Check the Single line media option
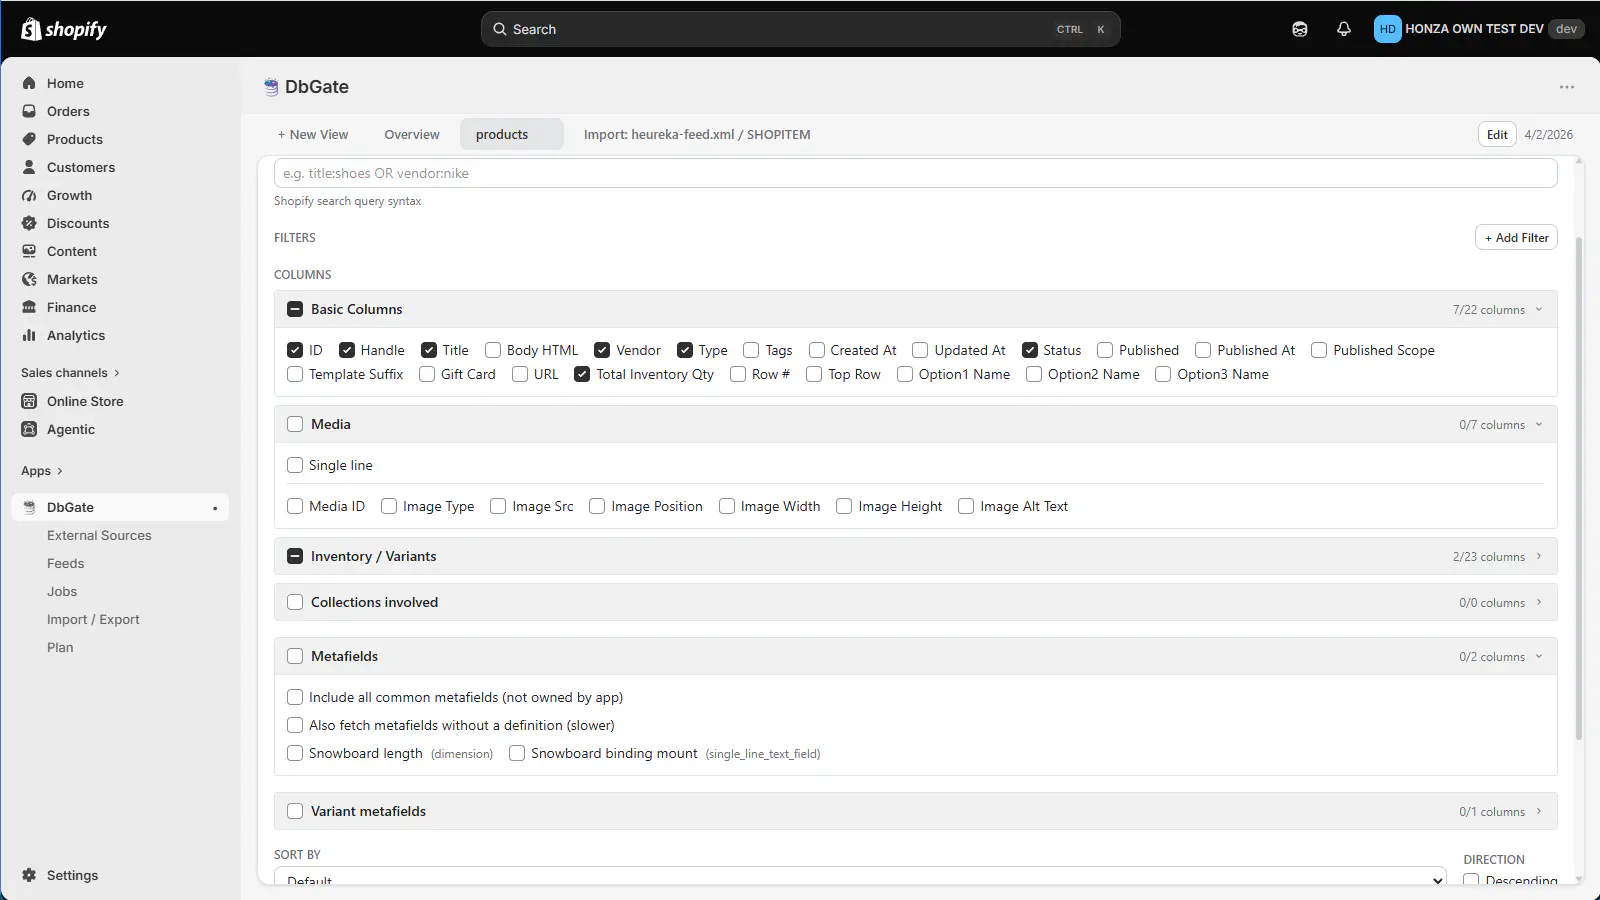The width and height of the screenshot is (1600, 900). tap(295, 465)
